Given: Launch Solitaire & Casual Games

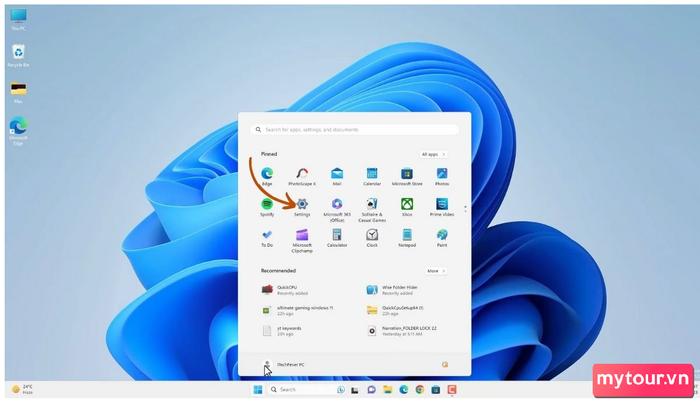Looking at the screenshot, I should [x=372, y=210].
